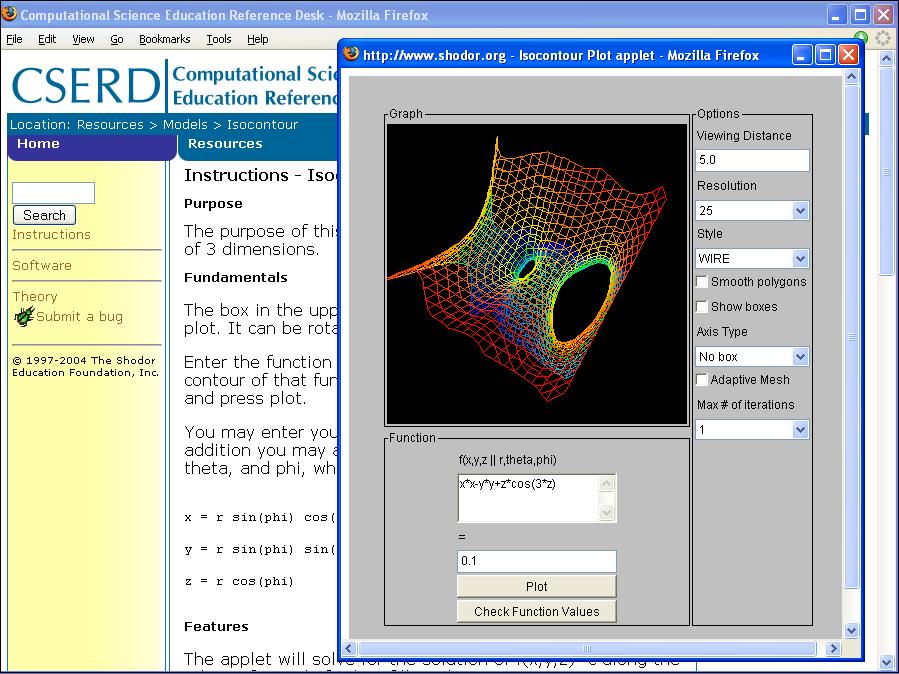
Task: Click the CSERD logo
Action: [85, 87]
